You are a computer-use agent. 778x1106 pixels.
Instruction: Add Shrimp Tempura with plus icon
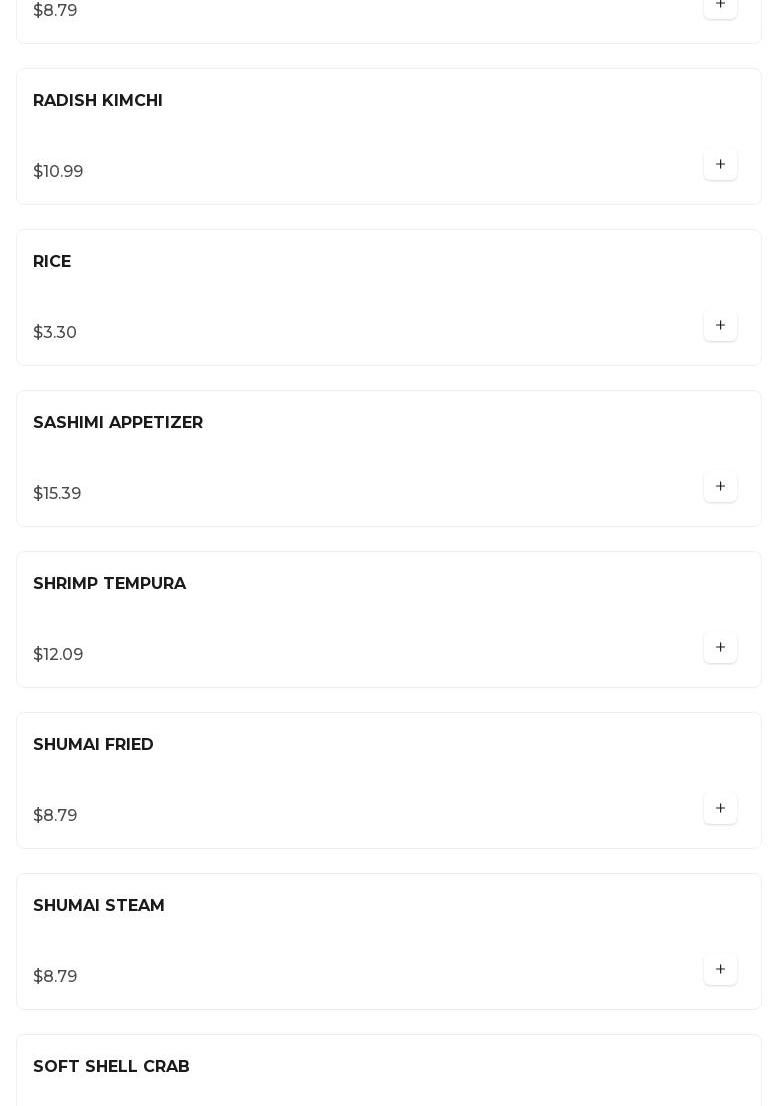tap(720, 648)
